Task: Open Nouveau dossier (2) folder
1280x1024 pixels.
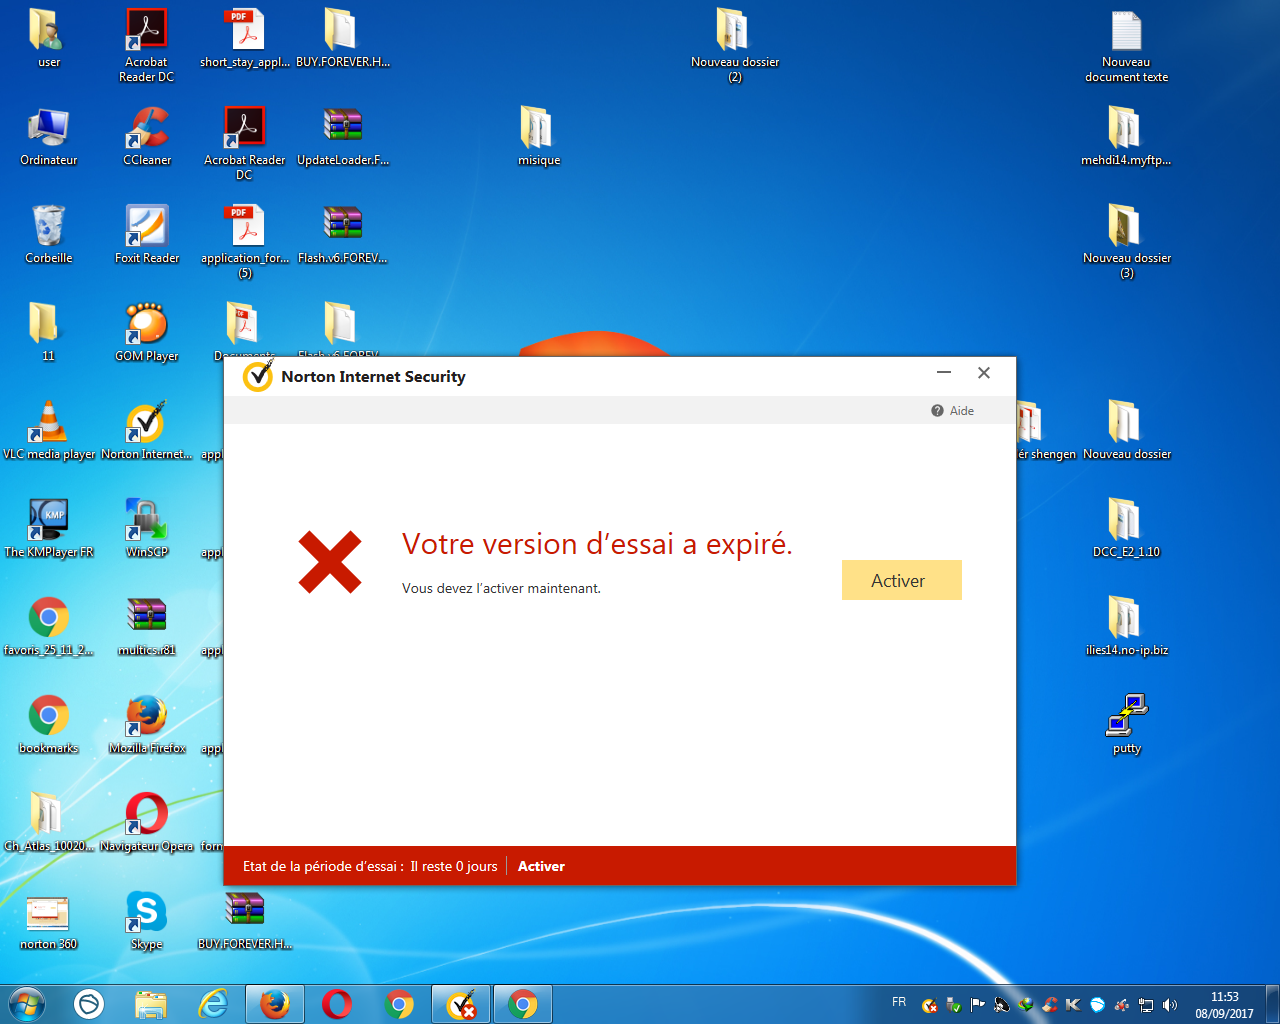Action: click(x=735, y=45)
